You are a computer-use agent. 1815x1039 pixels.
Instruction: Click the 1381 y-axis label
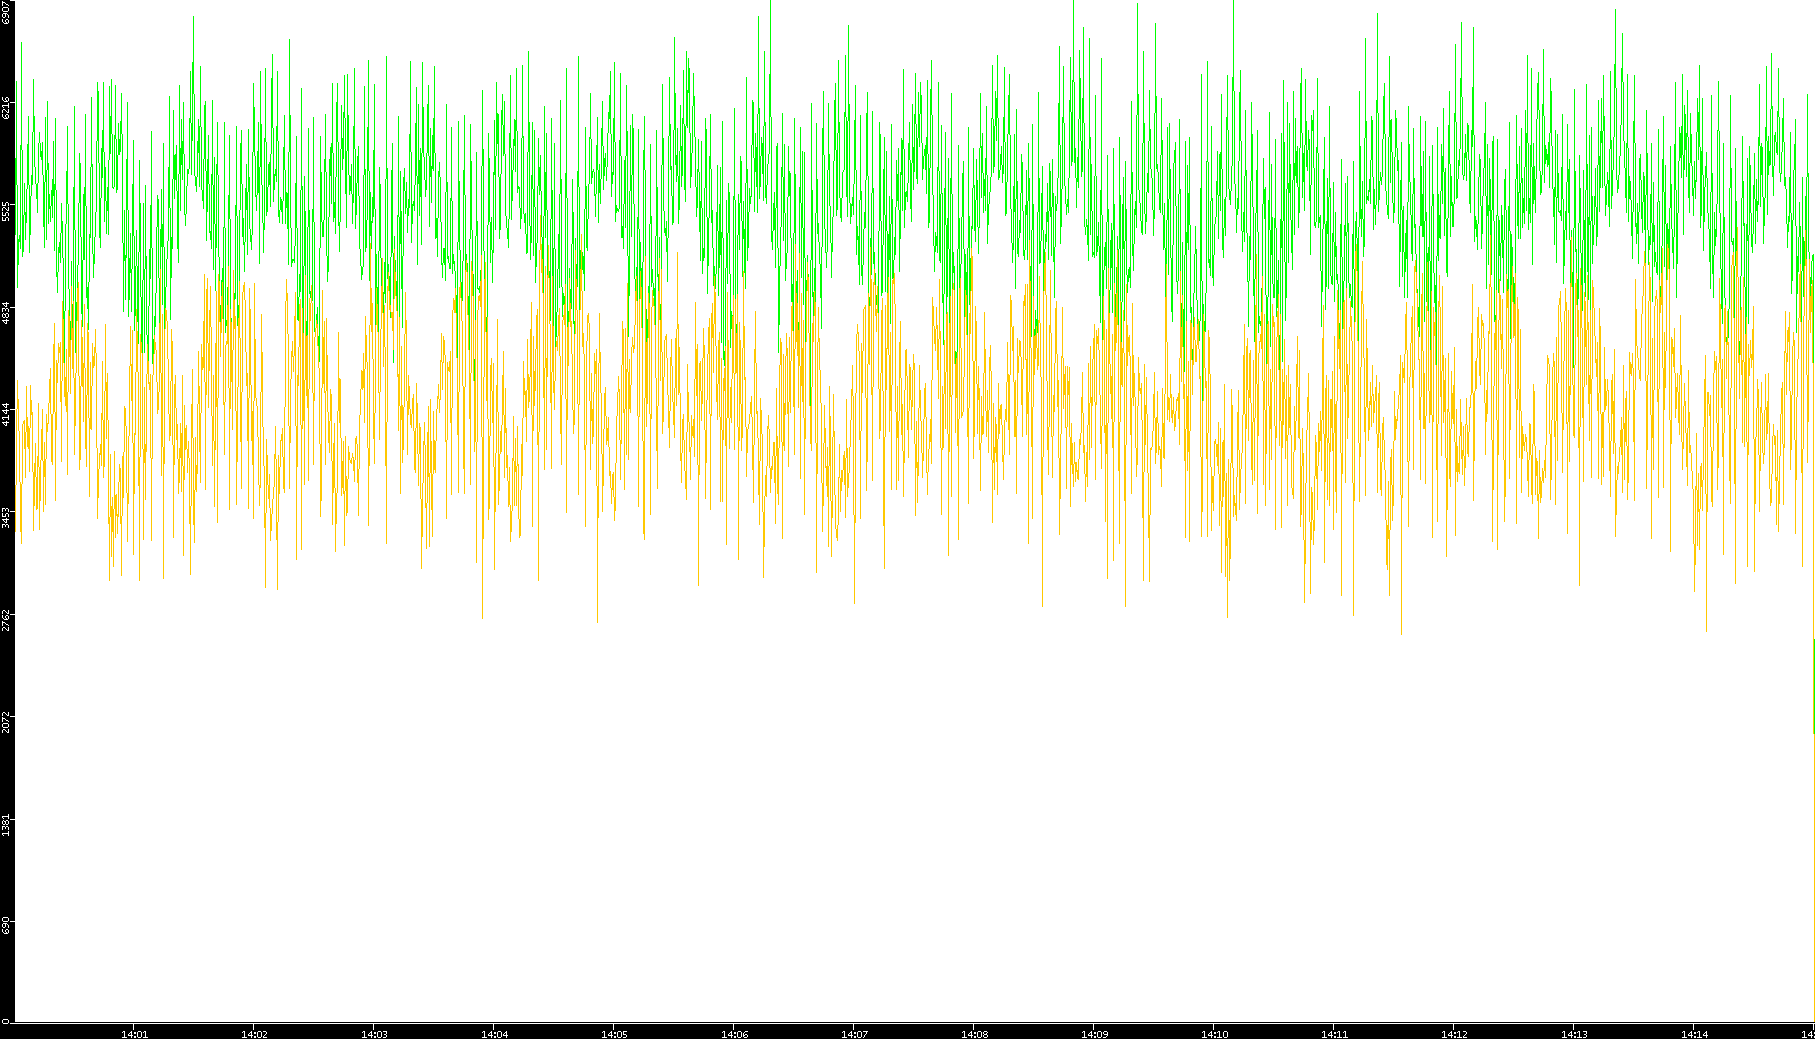[6, 825]
